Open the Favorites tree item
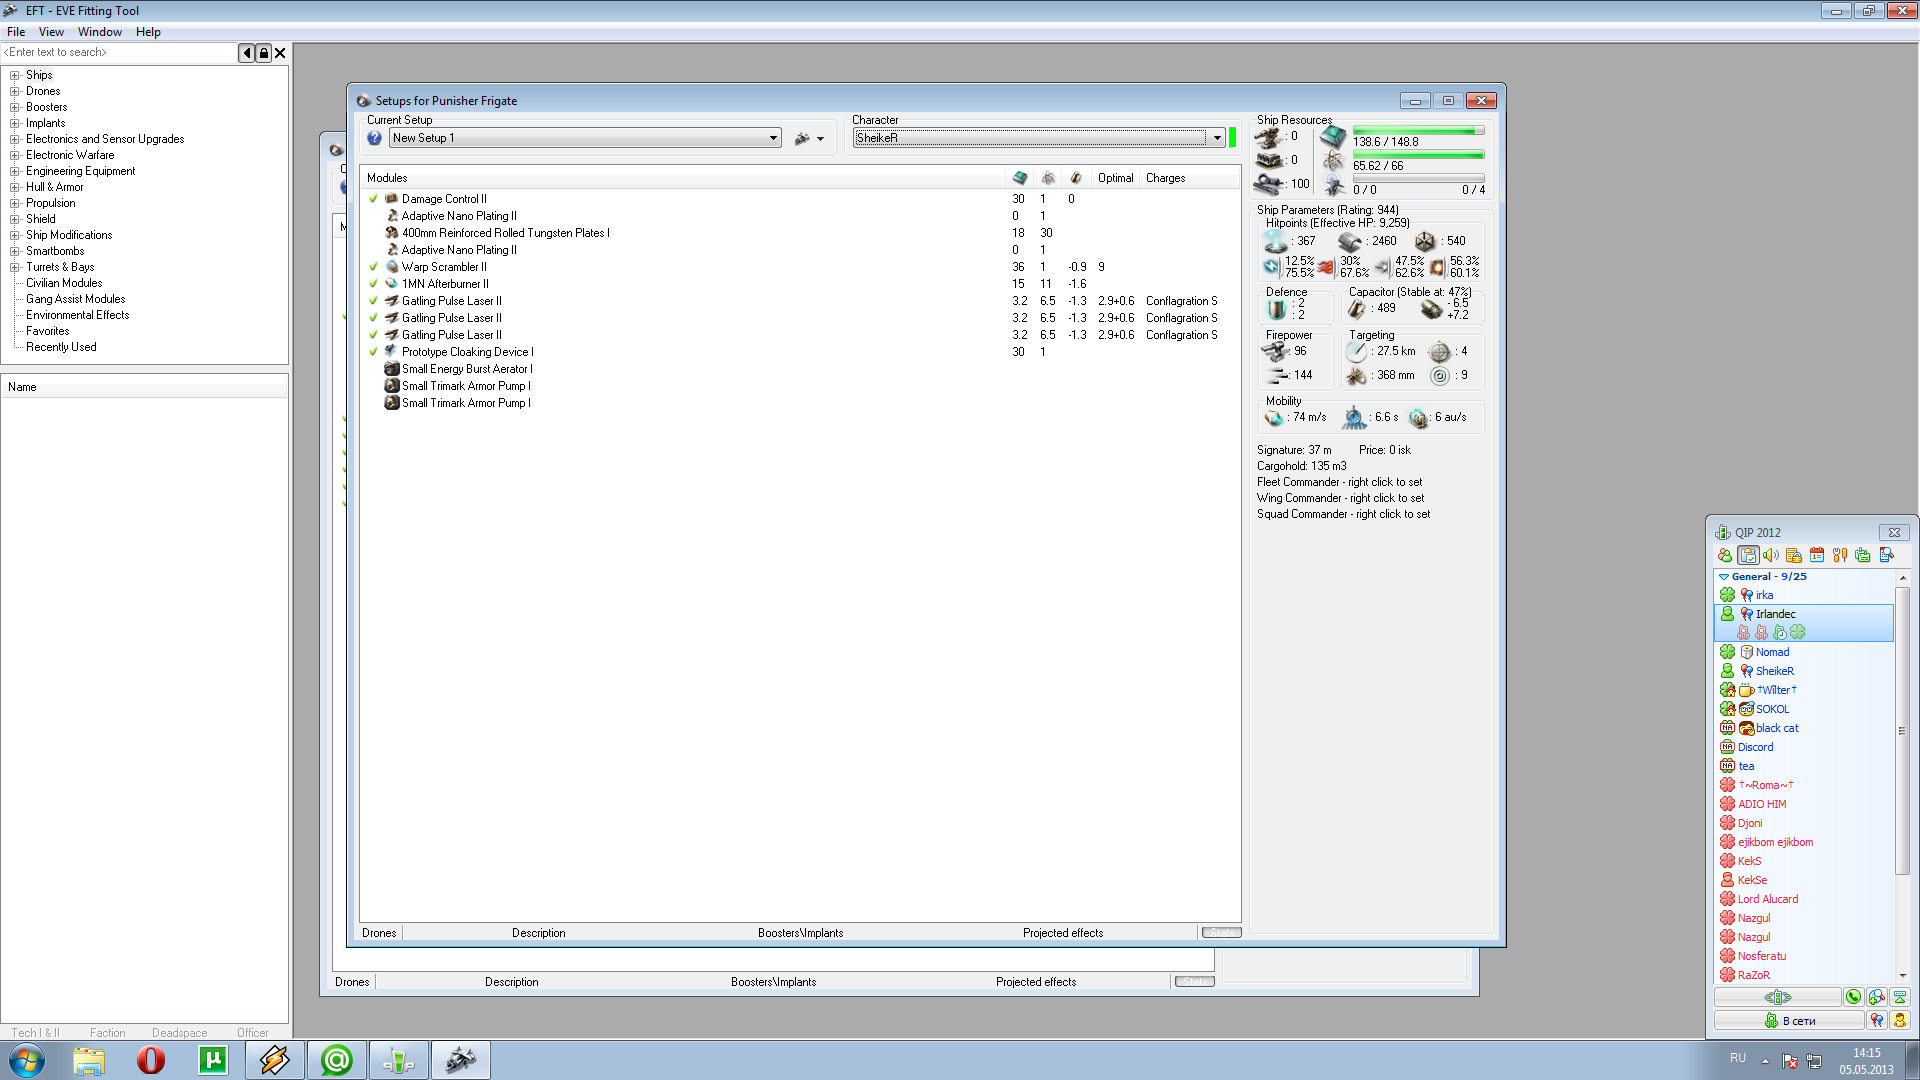Screen dimensions: 1920x1080 point(48,331)
